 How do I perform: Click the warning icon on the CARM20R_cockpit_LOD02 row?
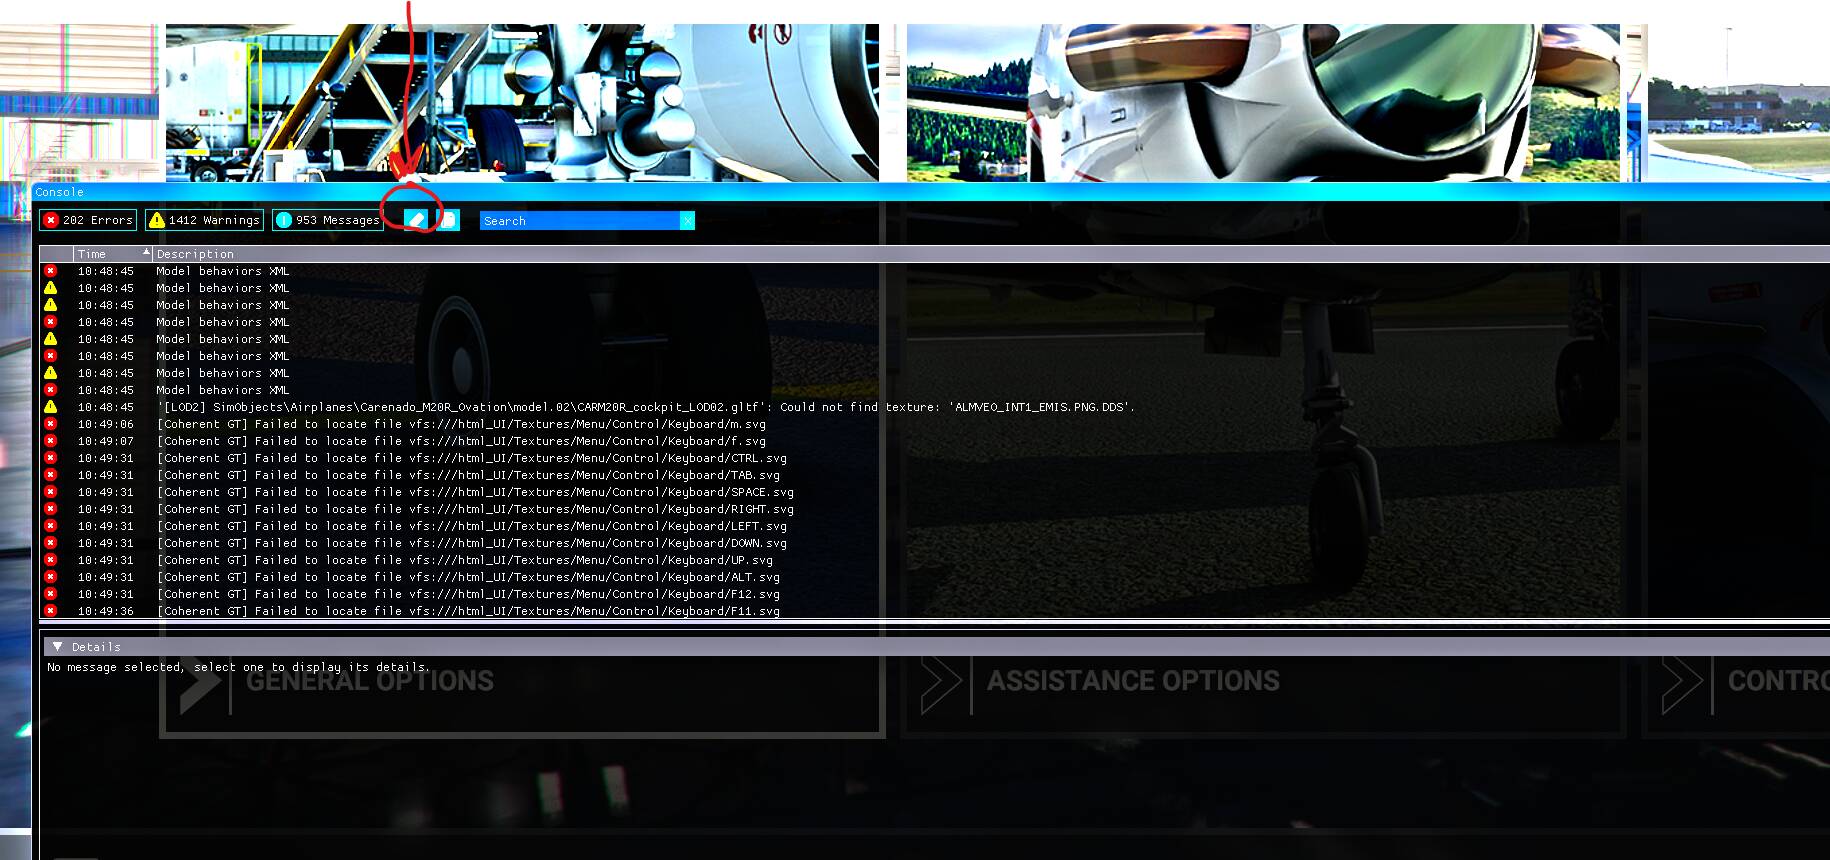point(50,407)
